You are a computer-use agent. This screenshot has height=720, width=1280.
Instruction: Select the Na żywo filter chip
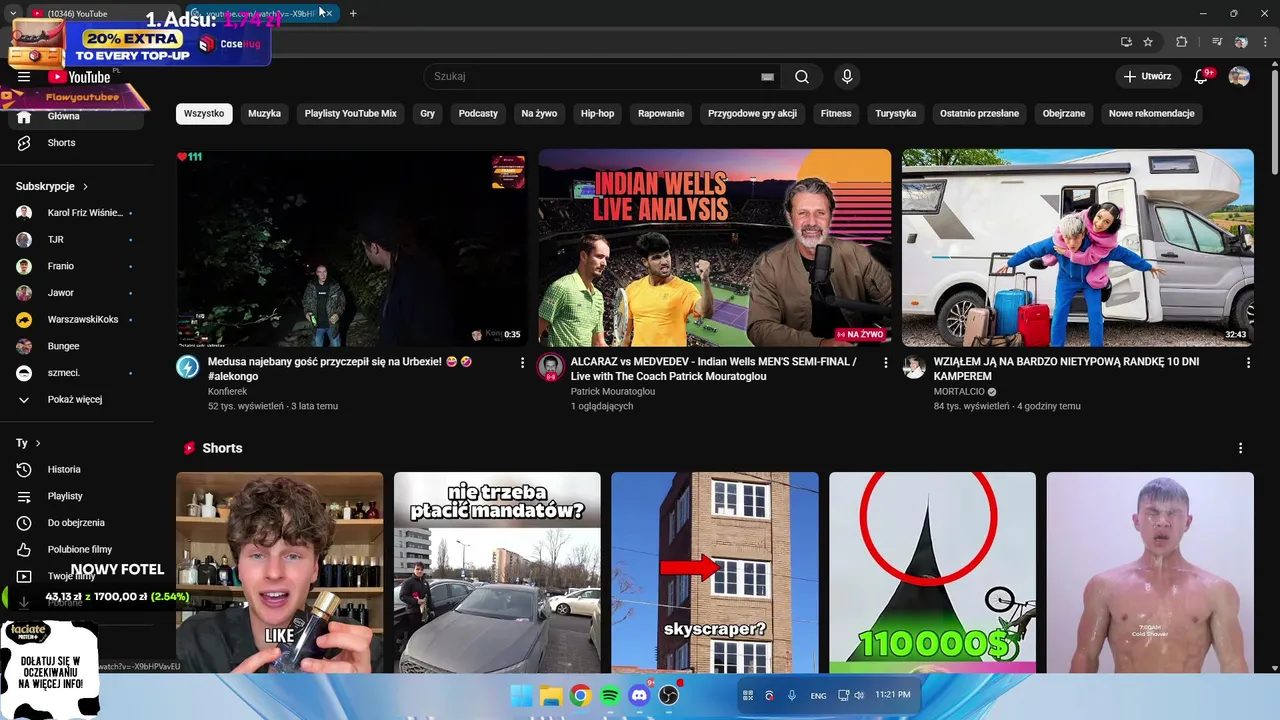pyautogui.click(x=539, y=114)
